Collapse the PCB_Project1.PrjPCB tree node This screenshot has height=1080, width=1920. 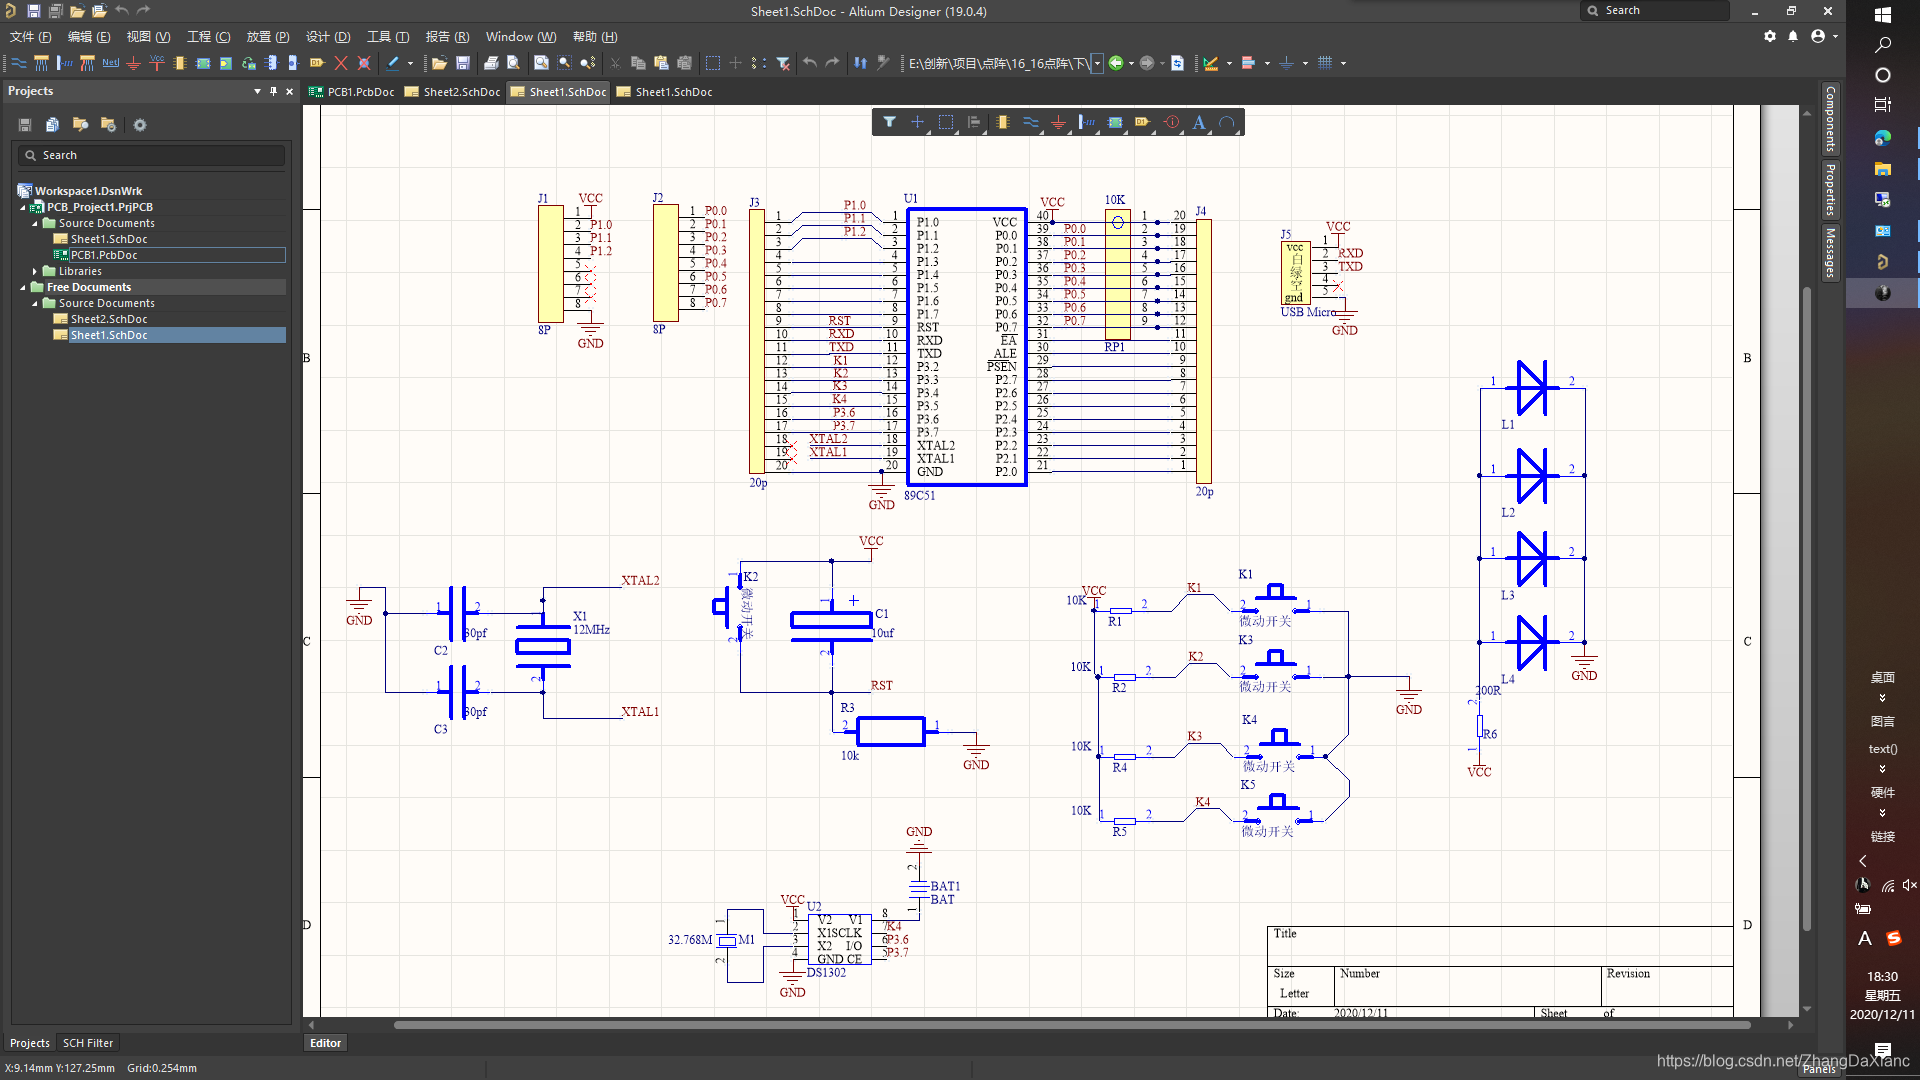click(23, 208)
